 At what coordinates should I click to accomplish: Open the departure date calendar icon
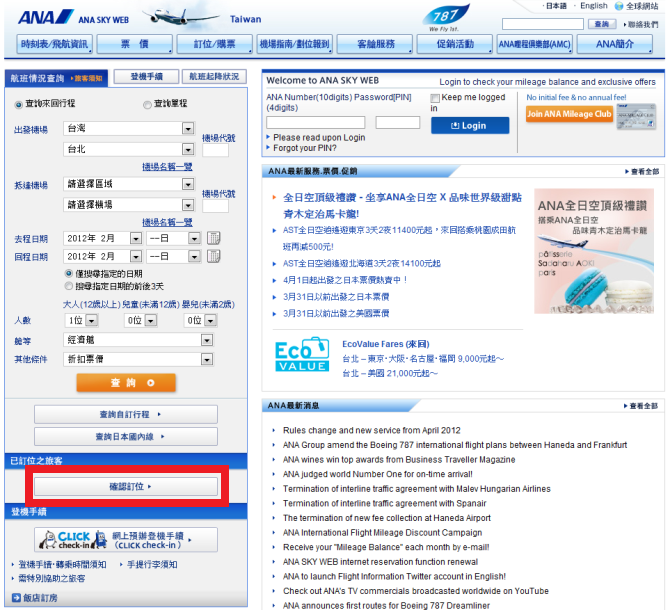coord(213,238)
